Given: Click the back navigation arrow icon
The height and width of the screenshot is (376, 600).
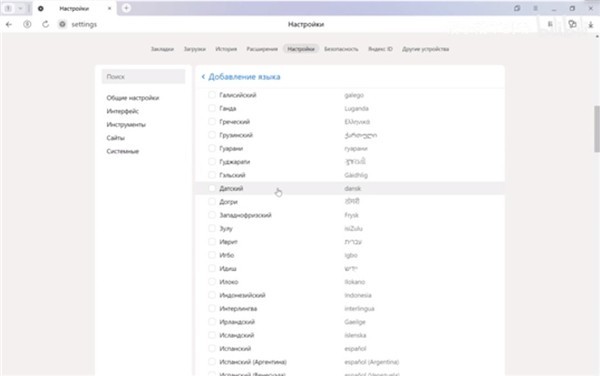Looking at the screenshot, I should coord(9,24).
